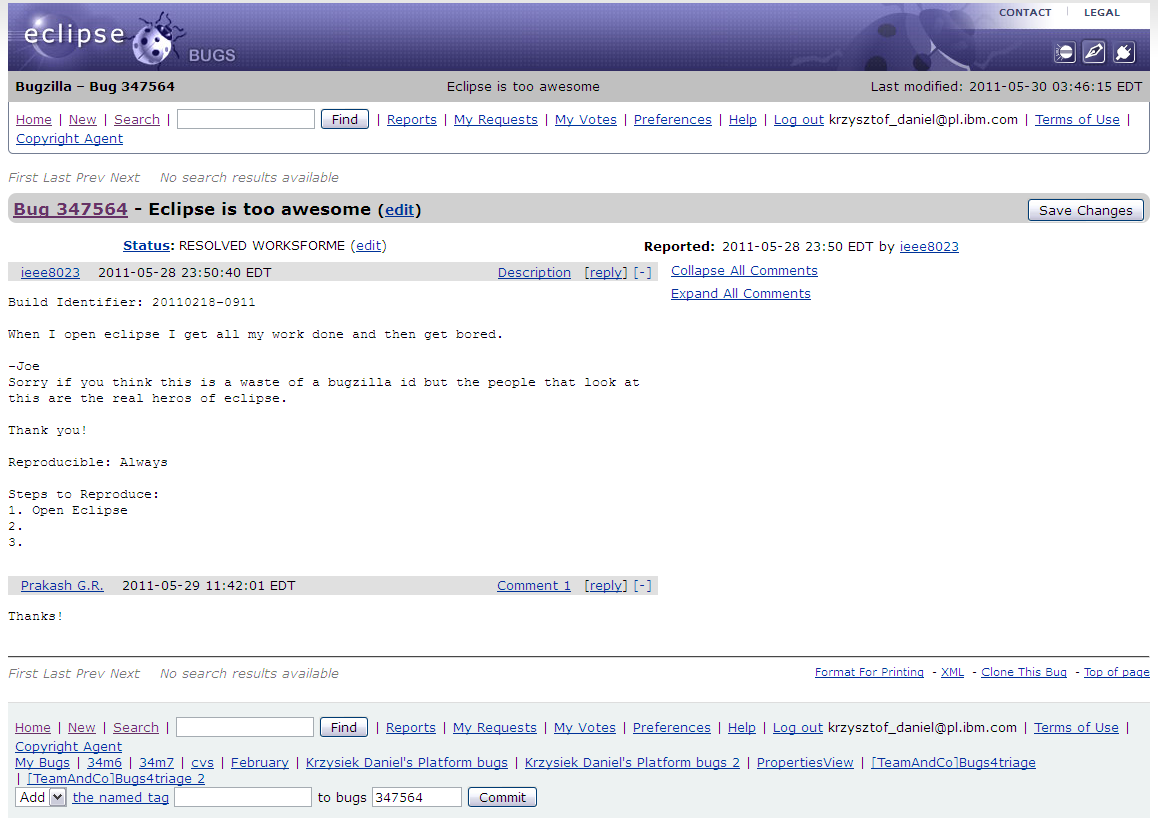Open the XML view link
Screen dimensions: 1158x820
tap(953, 672)
